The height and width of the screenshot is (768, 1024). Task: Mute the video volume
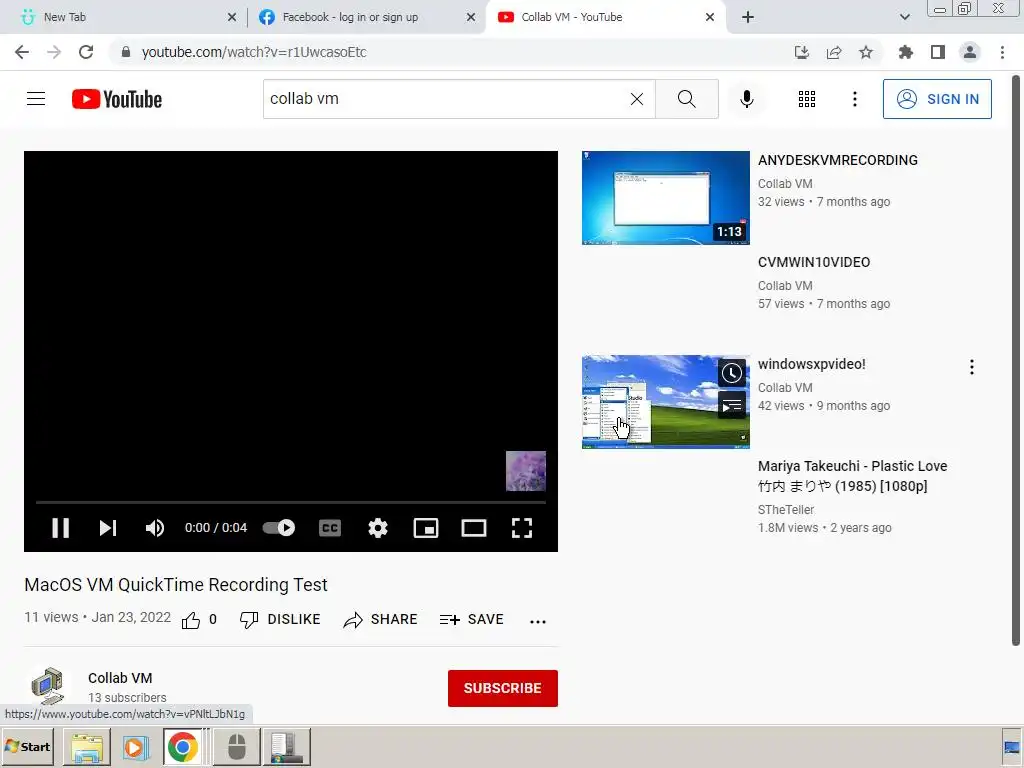(x=155, y=528)
